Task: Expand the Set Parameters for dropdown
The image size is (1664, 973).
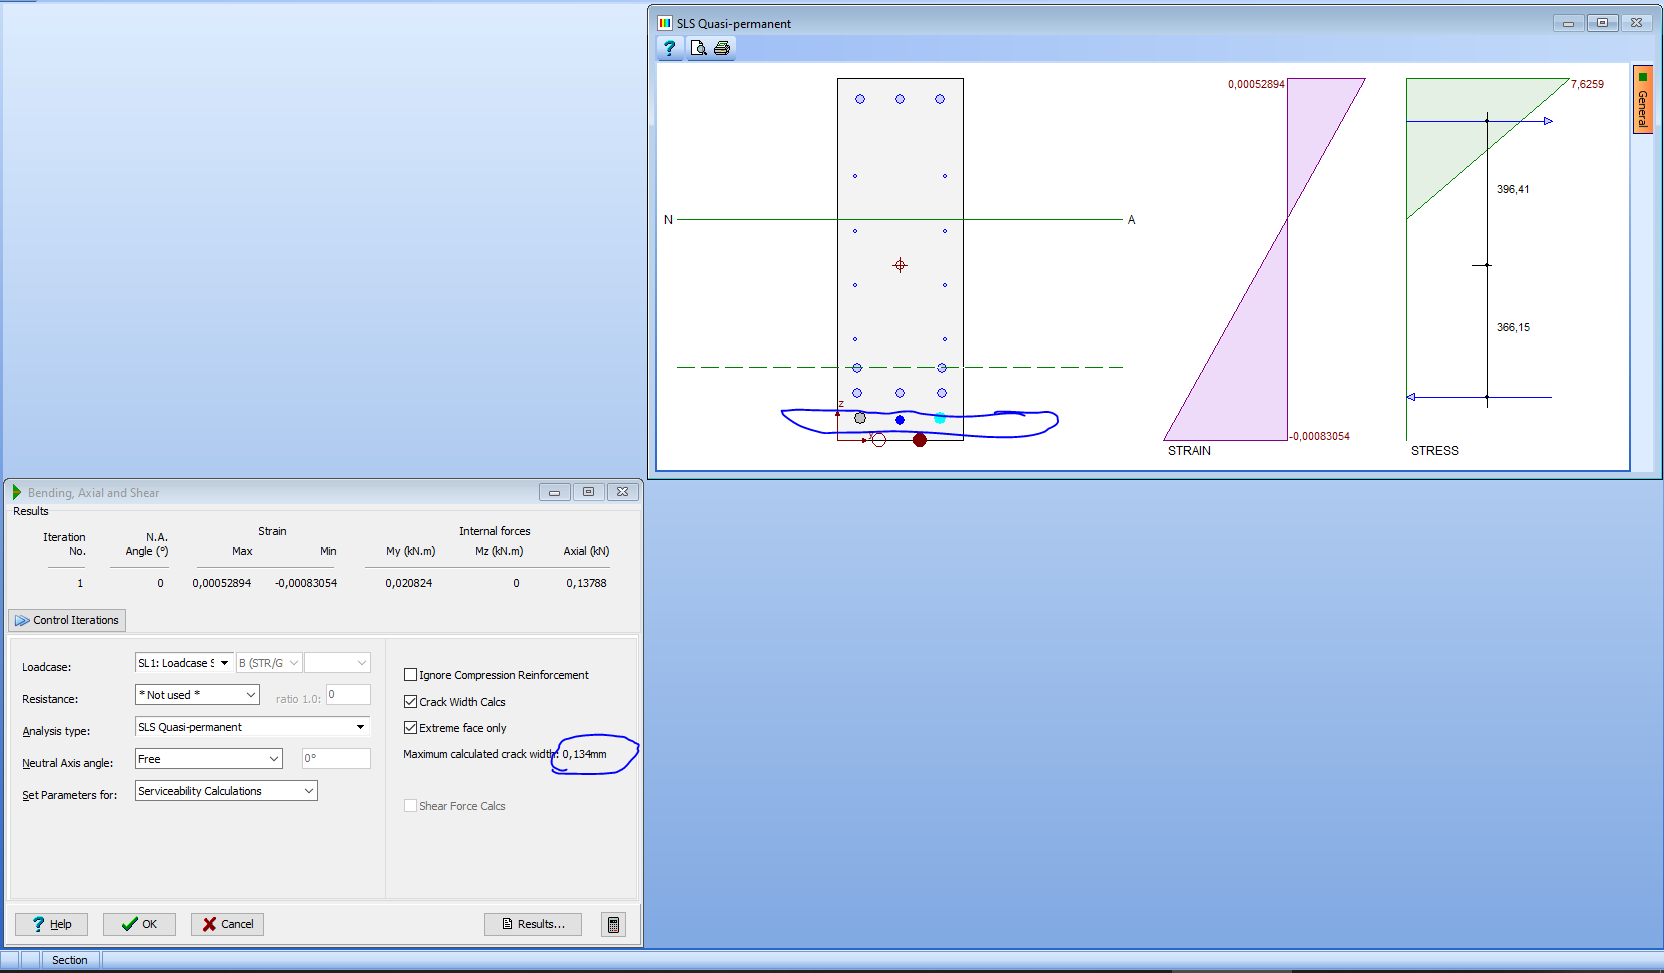Action: [308, 790]
